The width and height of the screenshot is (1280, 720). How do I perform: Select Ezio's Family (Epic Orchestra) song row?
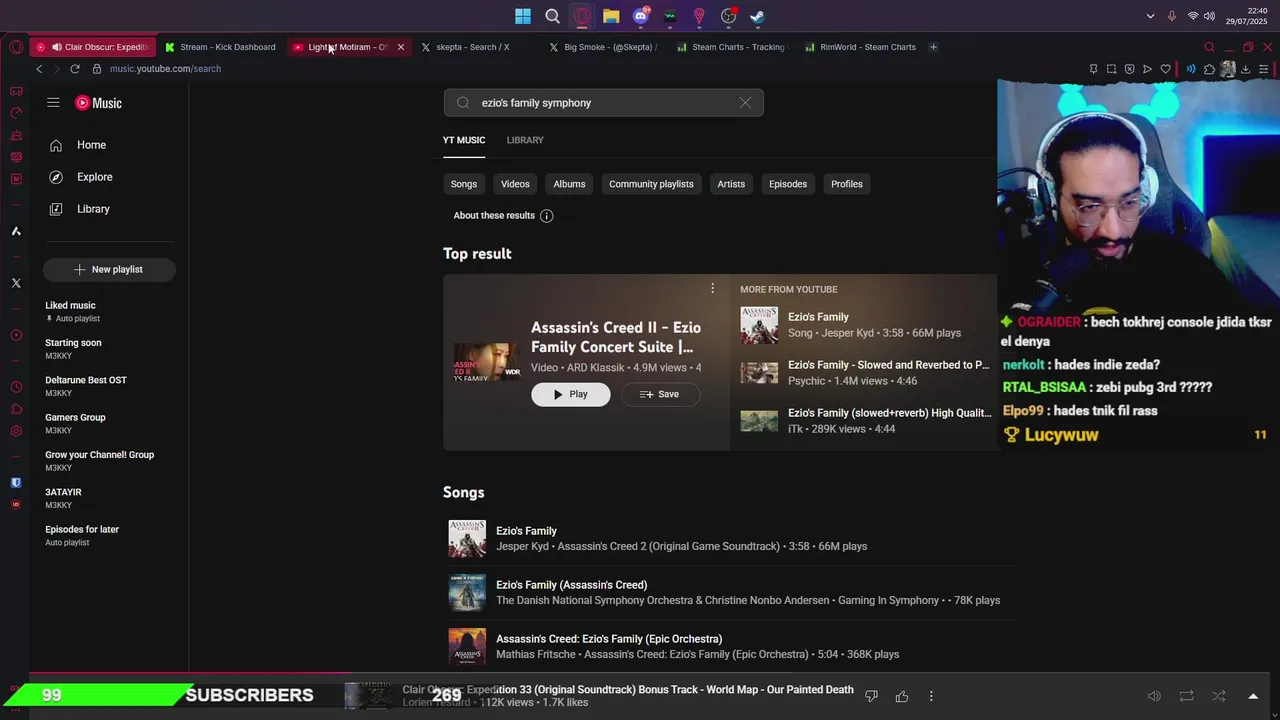point(728,647)
